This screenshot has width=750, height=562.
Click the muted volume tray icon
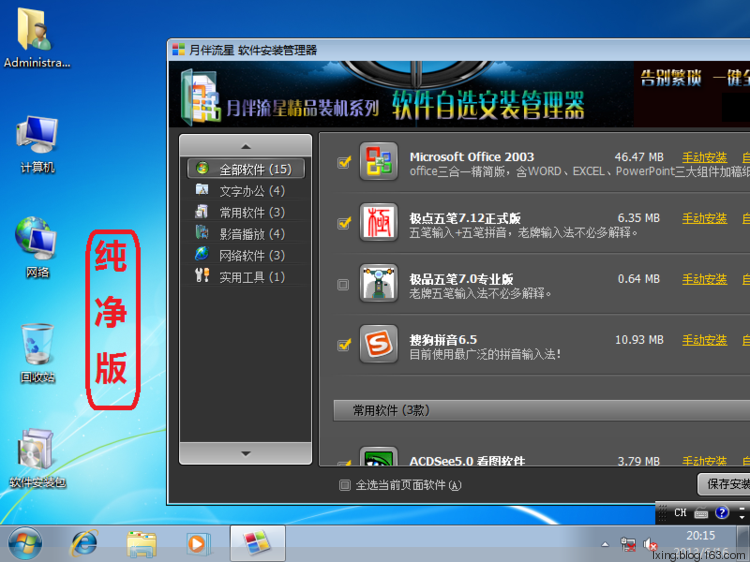tap(650, 544)
